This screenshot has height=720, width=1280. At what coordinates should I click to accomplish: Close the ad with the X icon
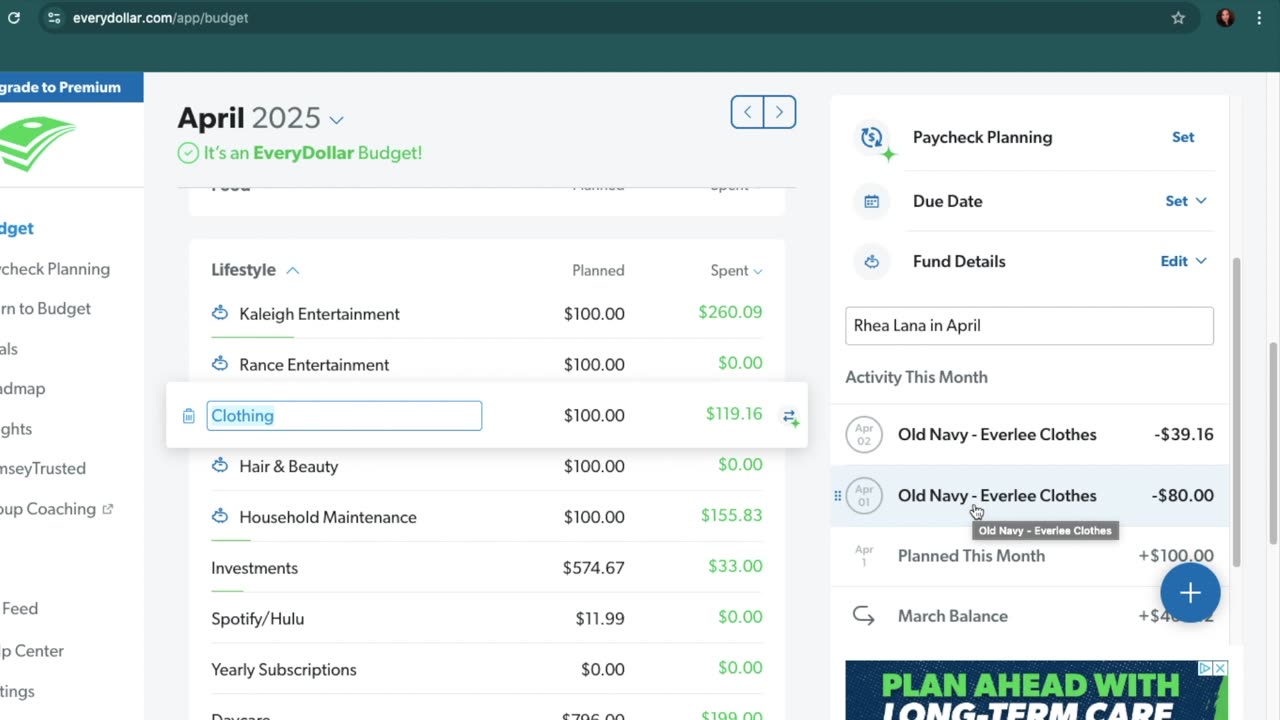[1220, 668]
